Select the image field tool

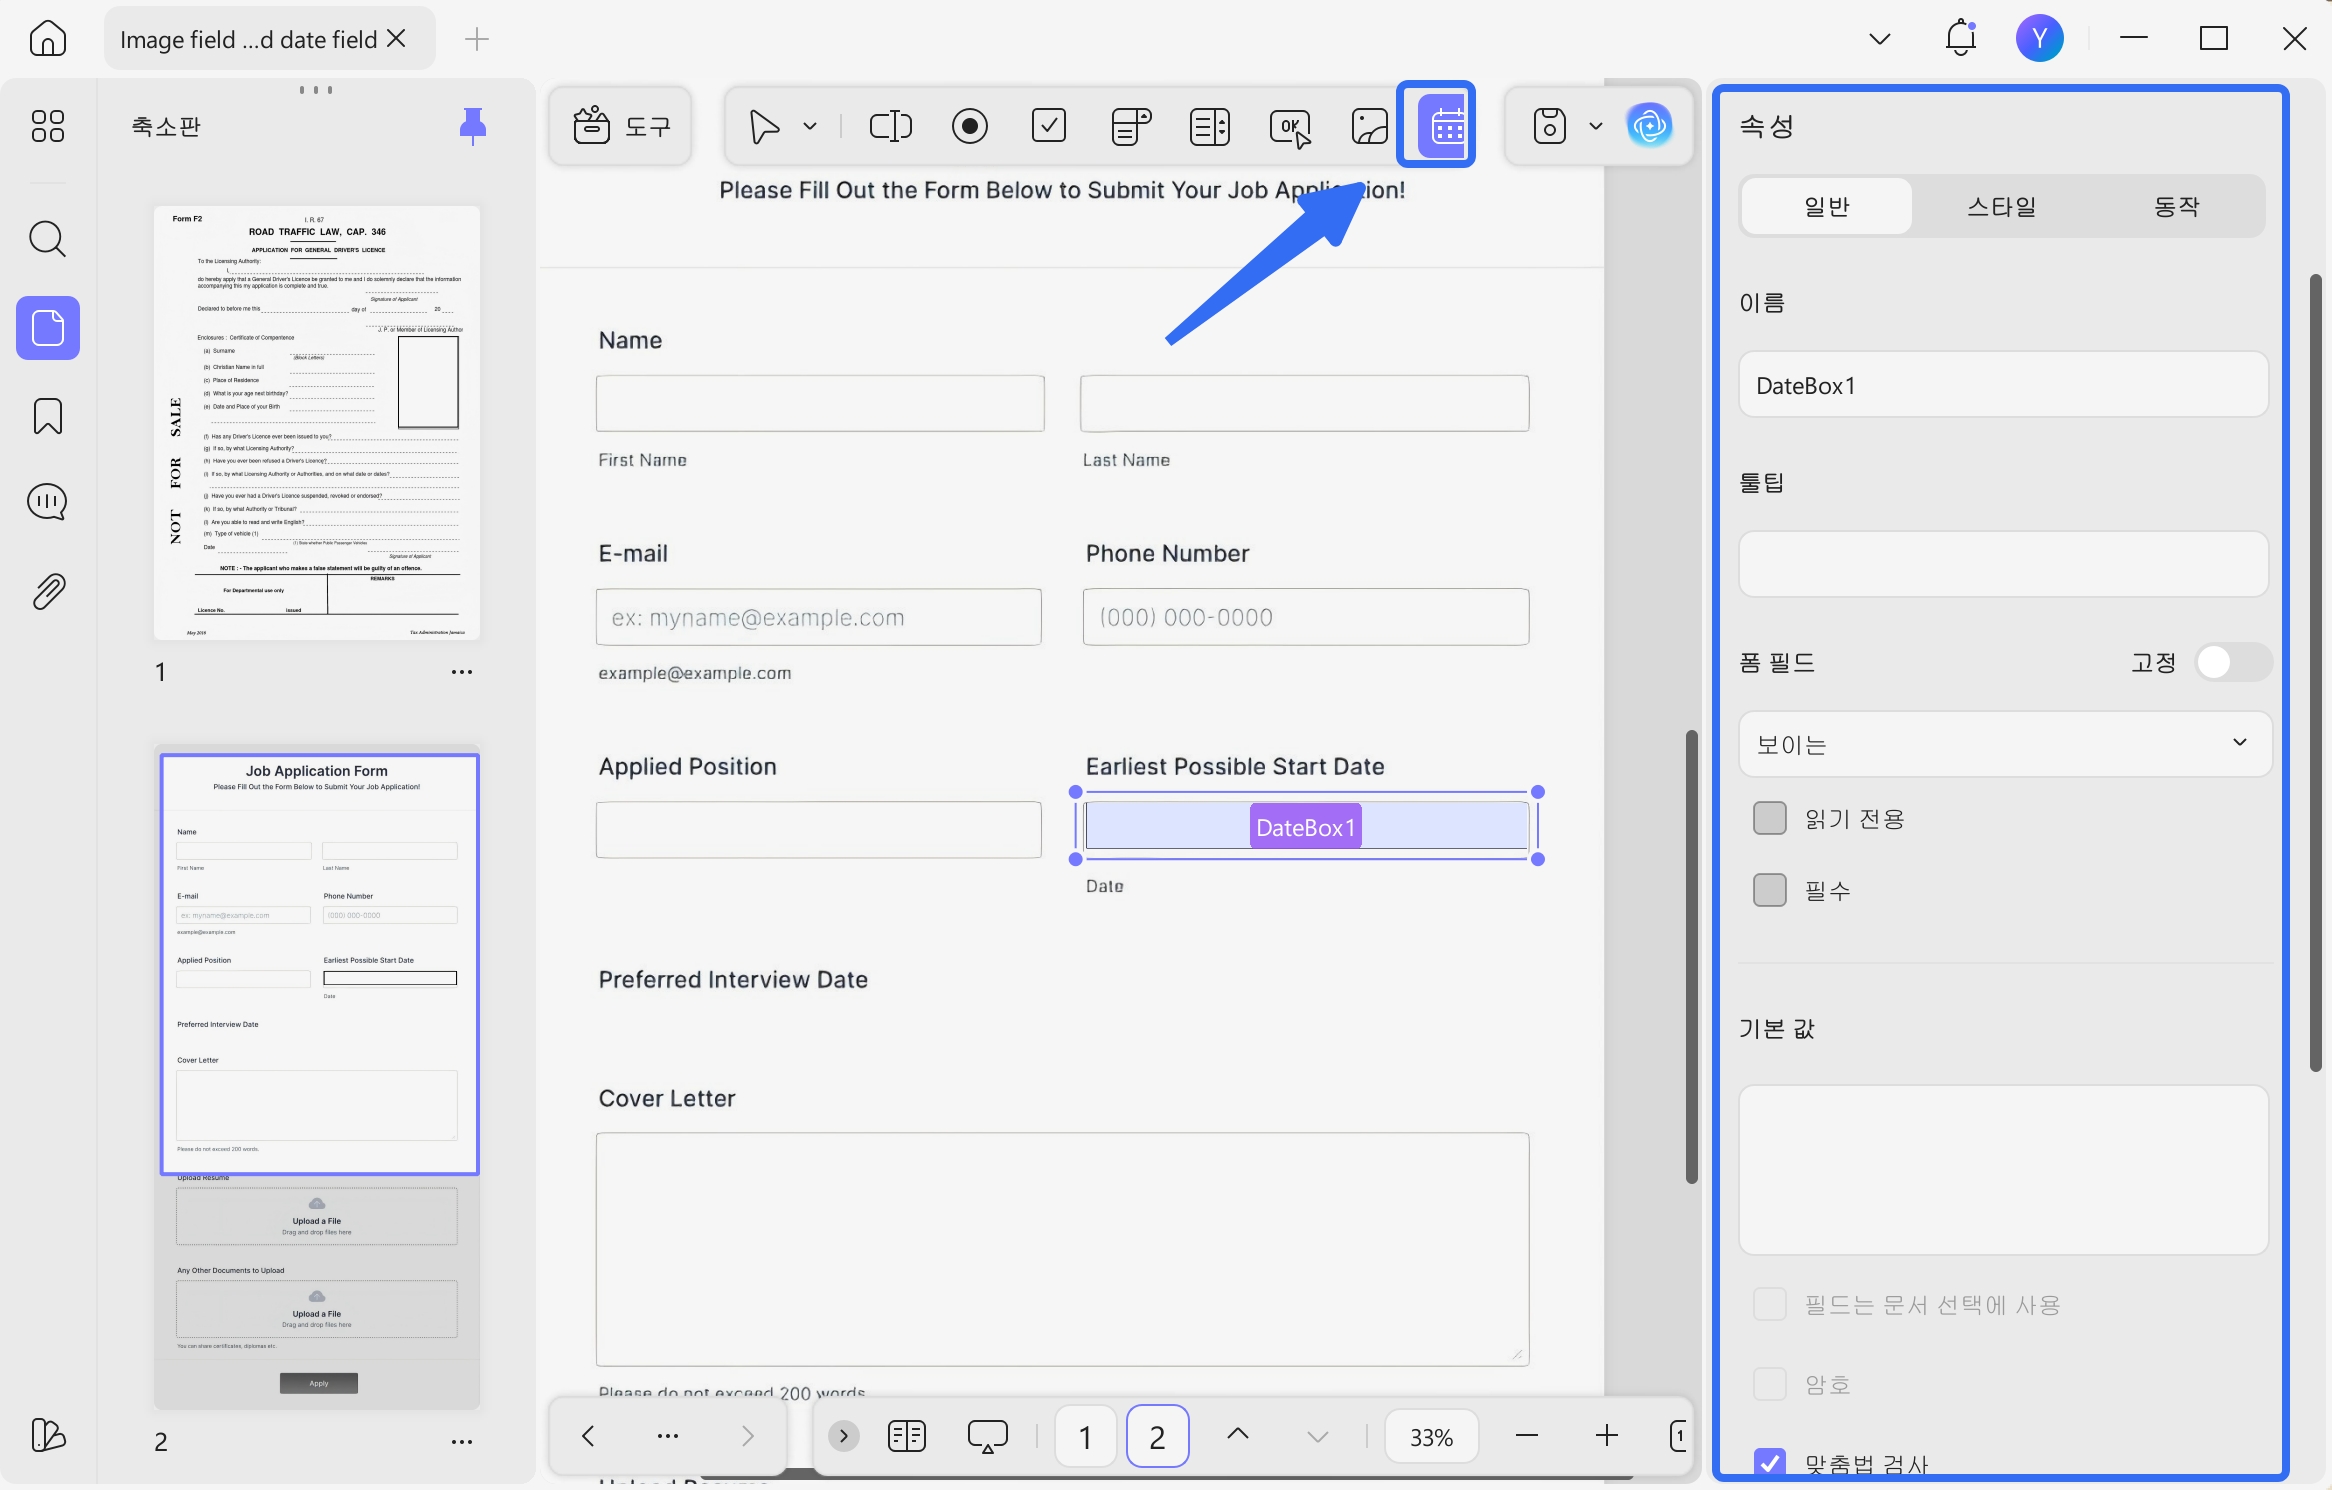pyautogui.click(x=1369, y=126)
